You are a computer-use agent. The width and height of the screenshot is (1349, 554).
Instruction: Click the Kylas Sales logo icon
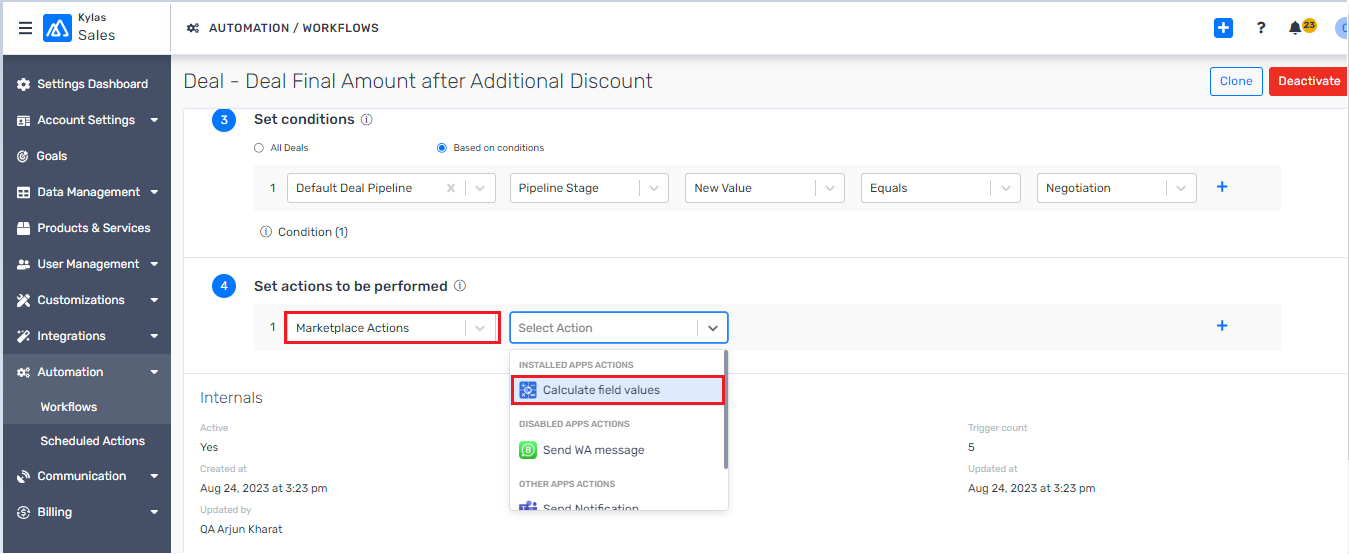[57, 28]
